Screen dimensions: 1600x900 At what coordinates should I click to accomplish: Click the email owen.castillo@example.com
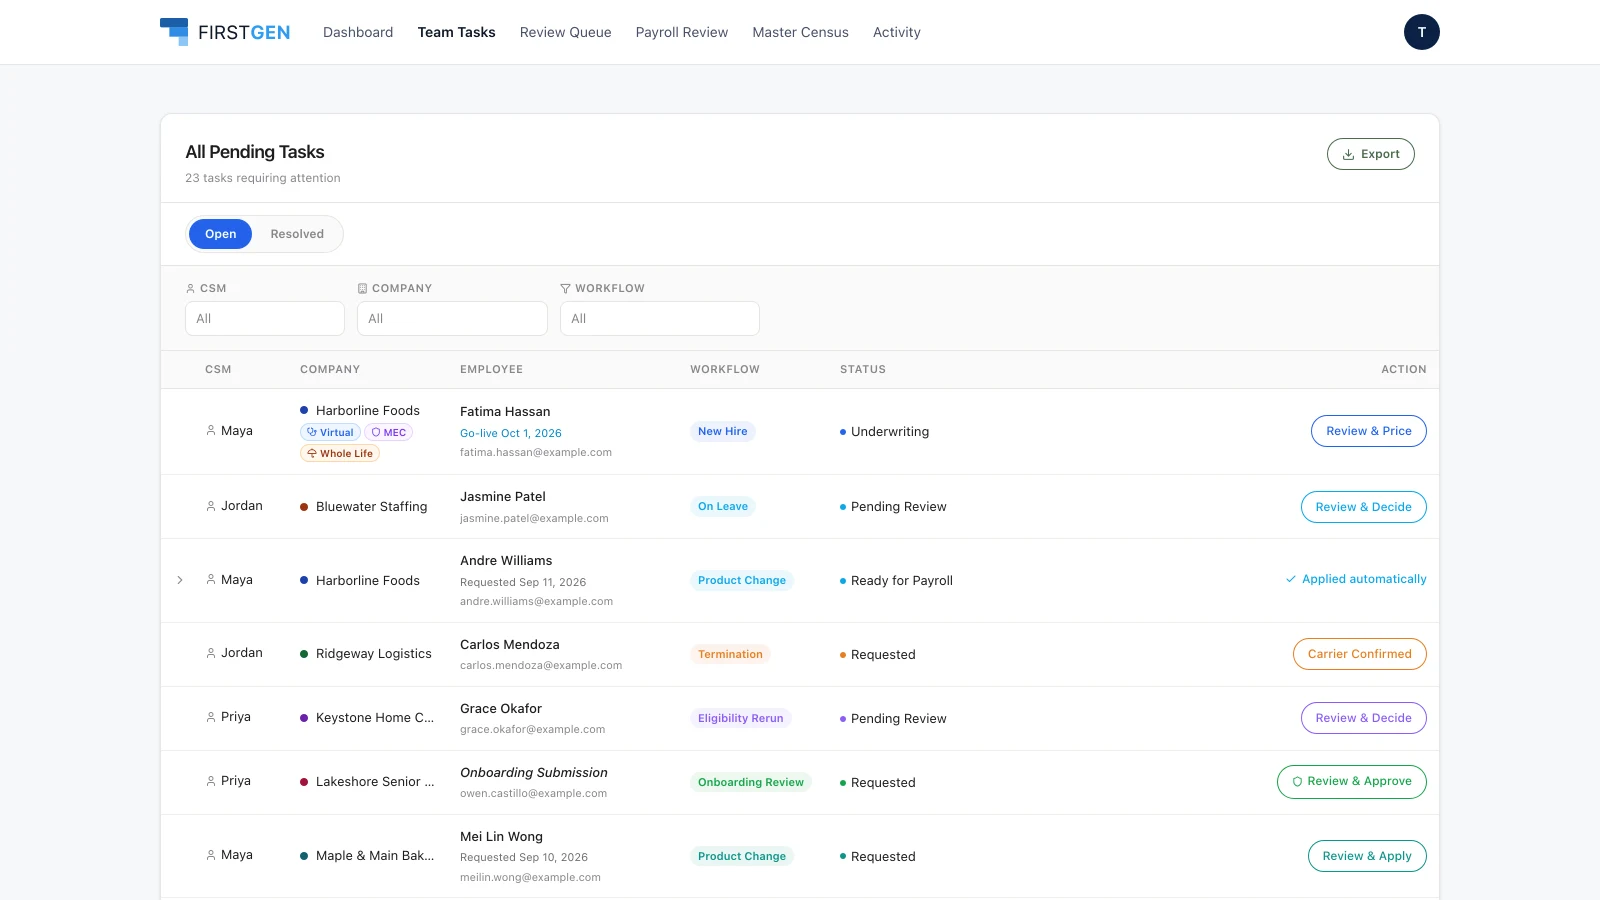(533, 793)
